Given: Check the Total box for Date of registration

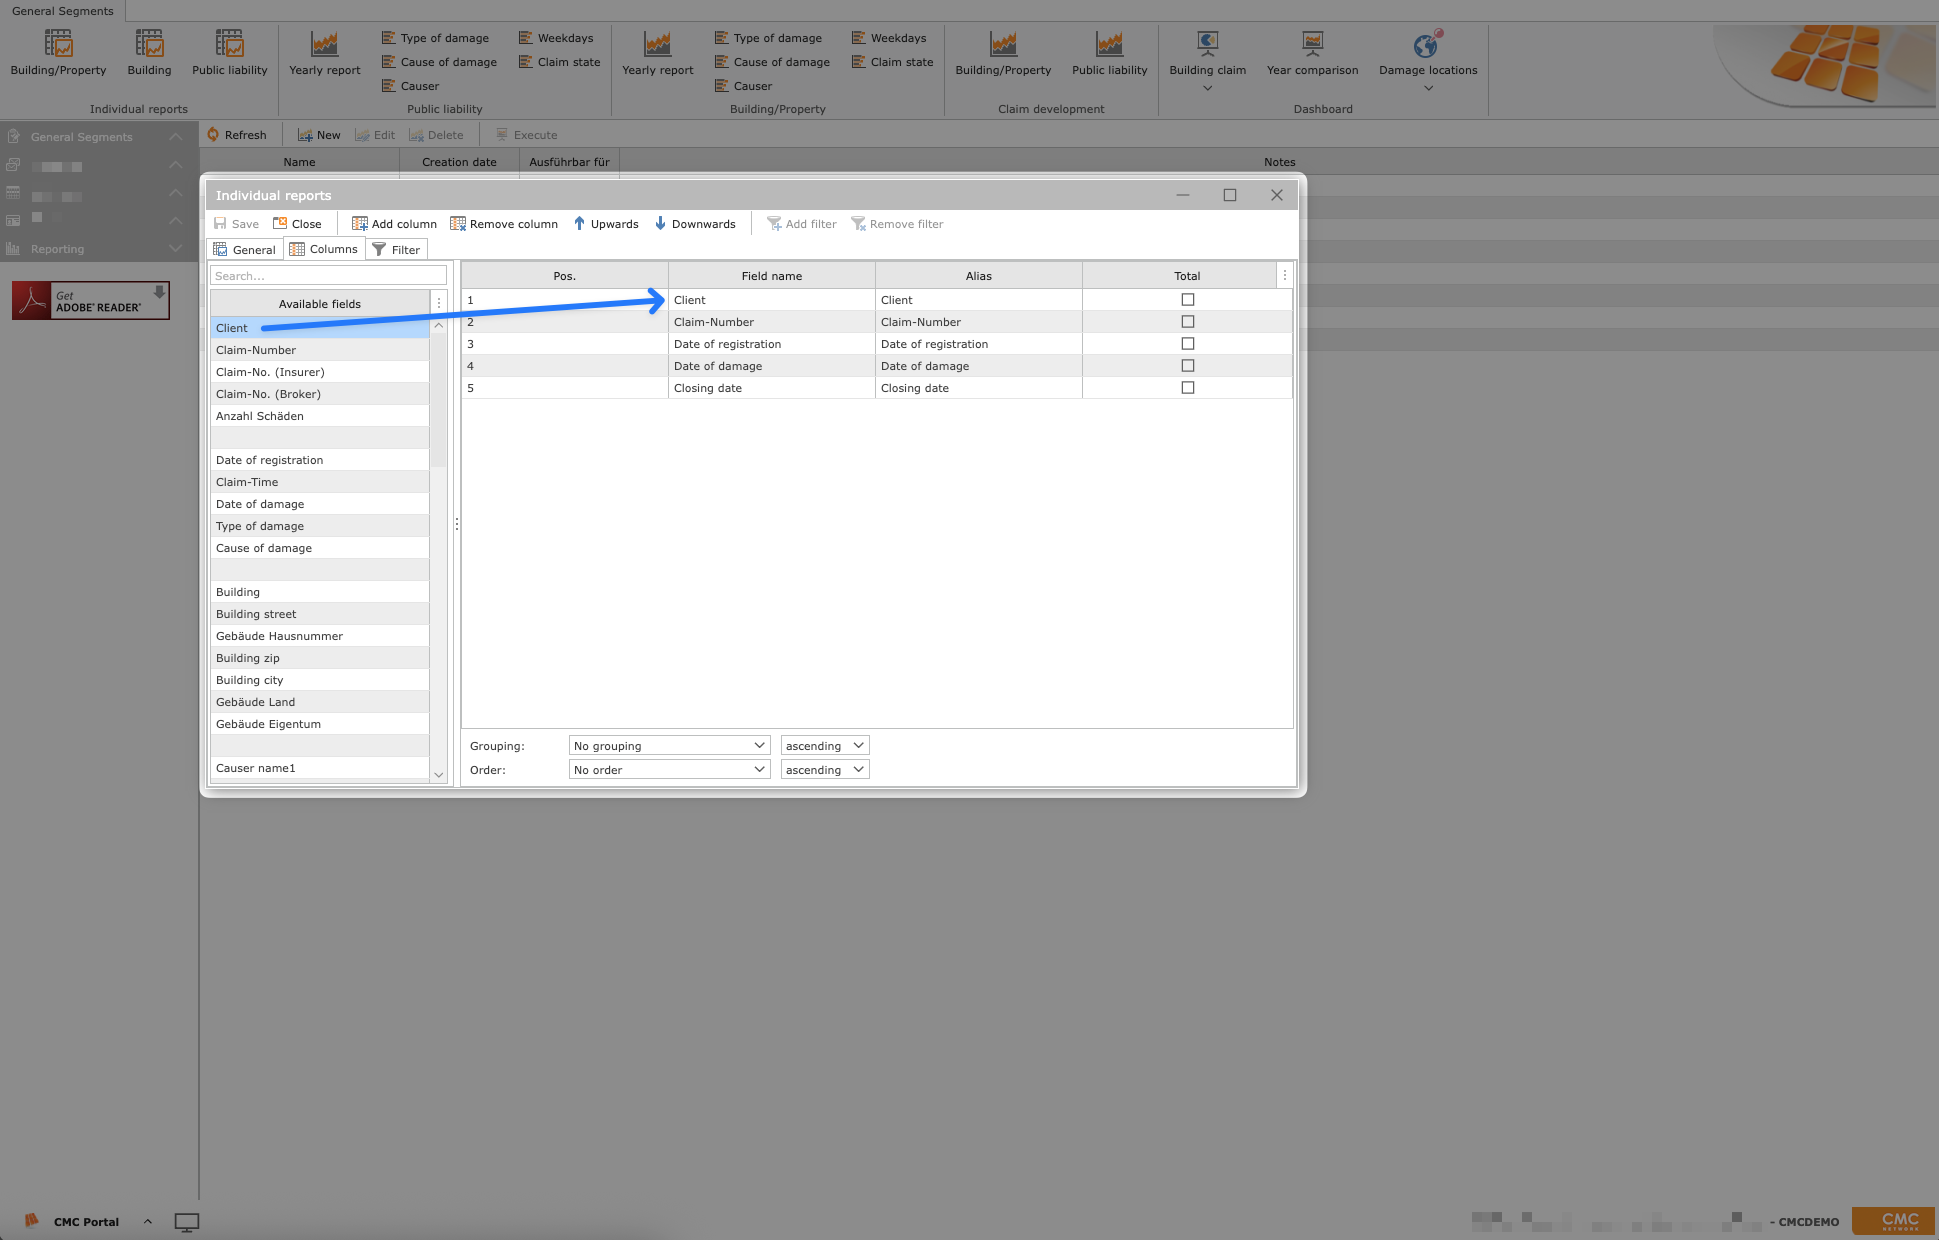Looking at the screenshot, I should (x=1187, y=344).
